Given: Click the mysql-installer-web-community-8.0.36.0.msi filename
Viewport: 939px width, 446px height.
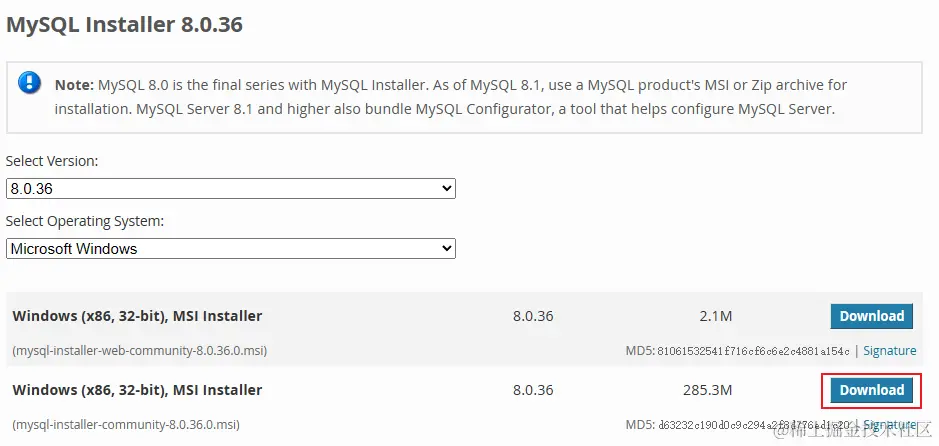Looking at the screenshot, I should [x=139, y=351].
